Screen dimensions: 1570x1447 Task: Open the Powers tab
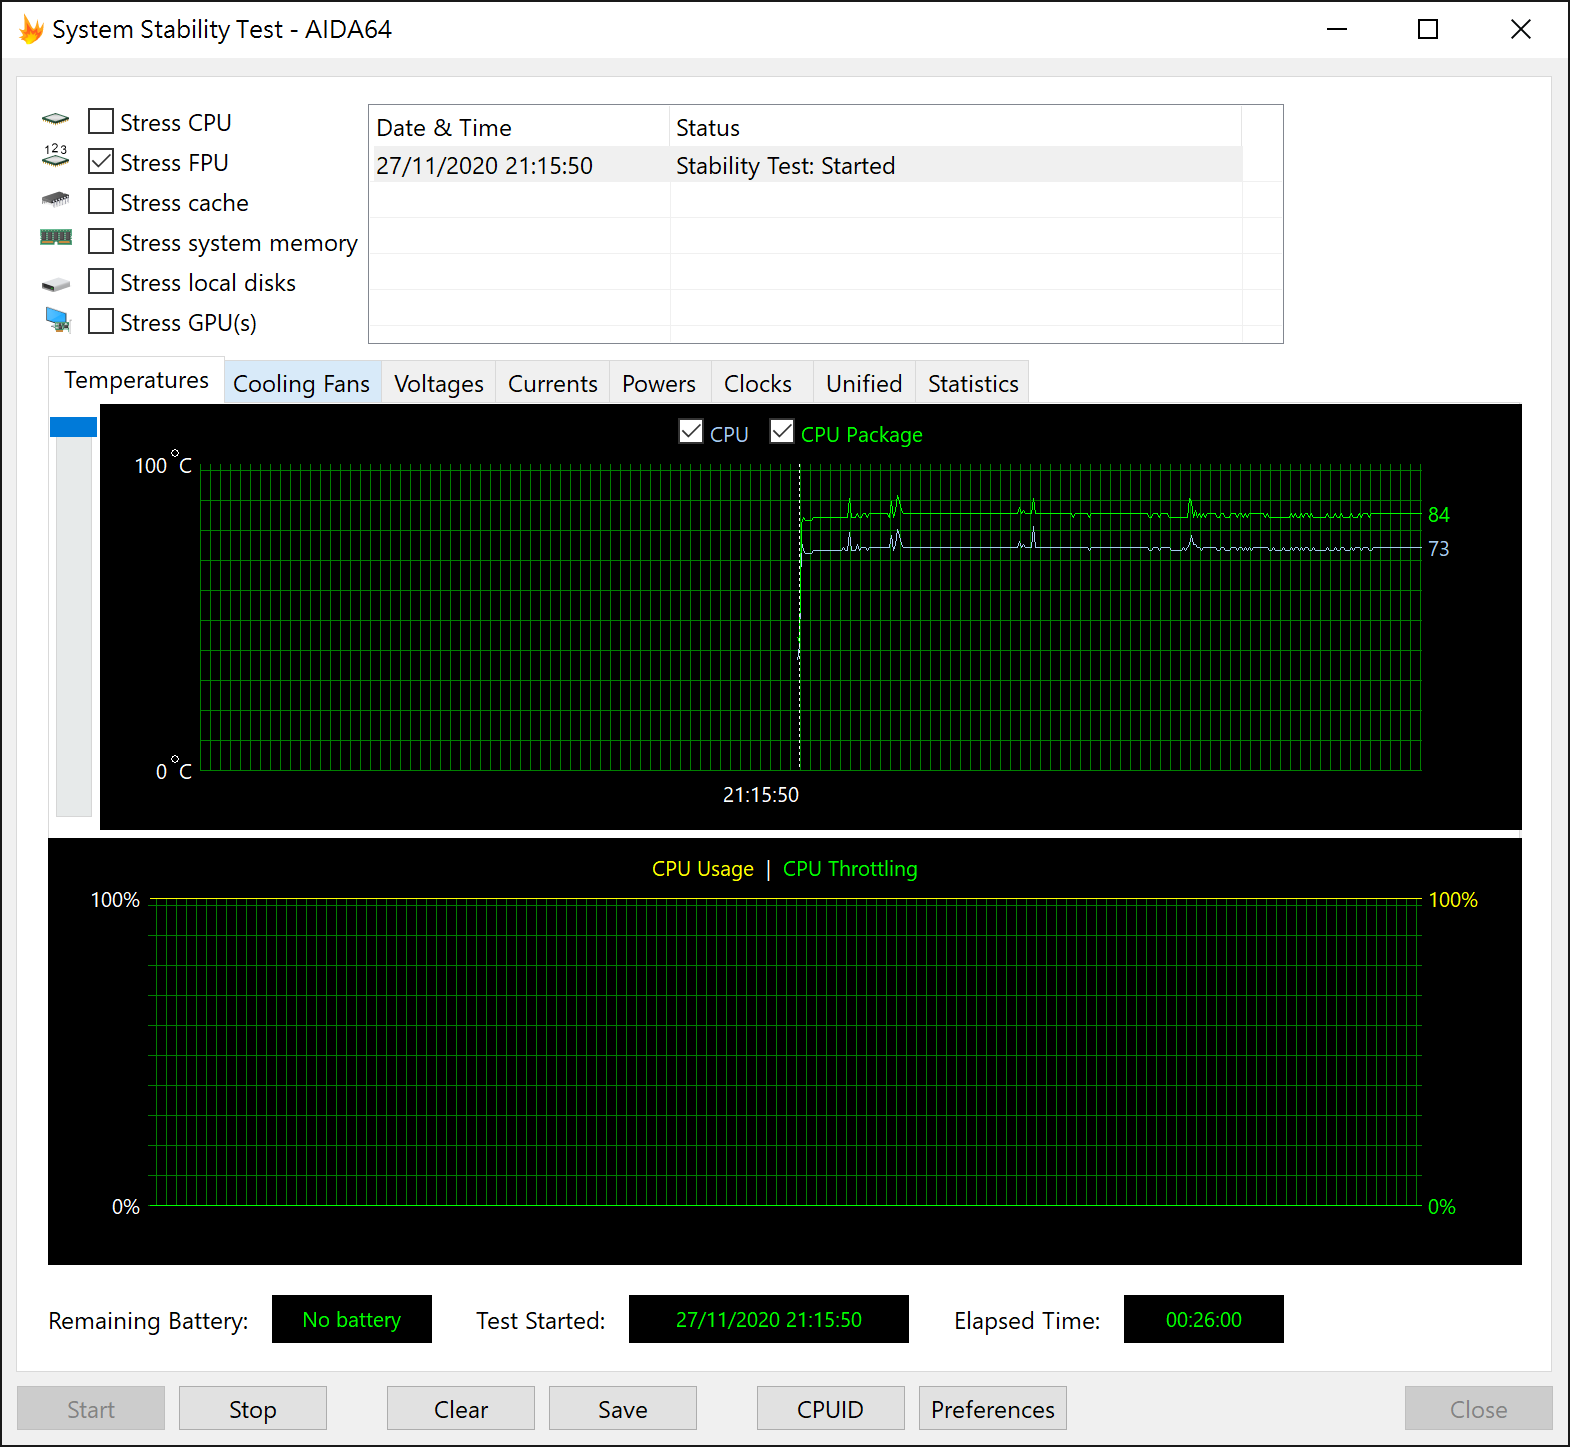(659, 383)
